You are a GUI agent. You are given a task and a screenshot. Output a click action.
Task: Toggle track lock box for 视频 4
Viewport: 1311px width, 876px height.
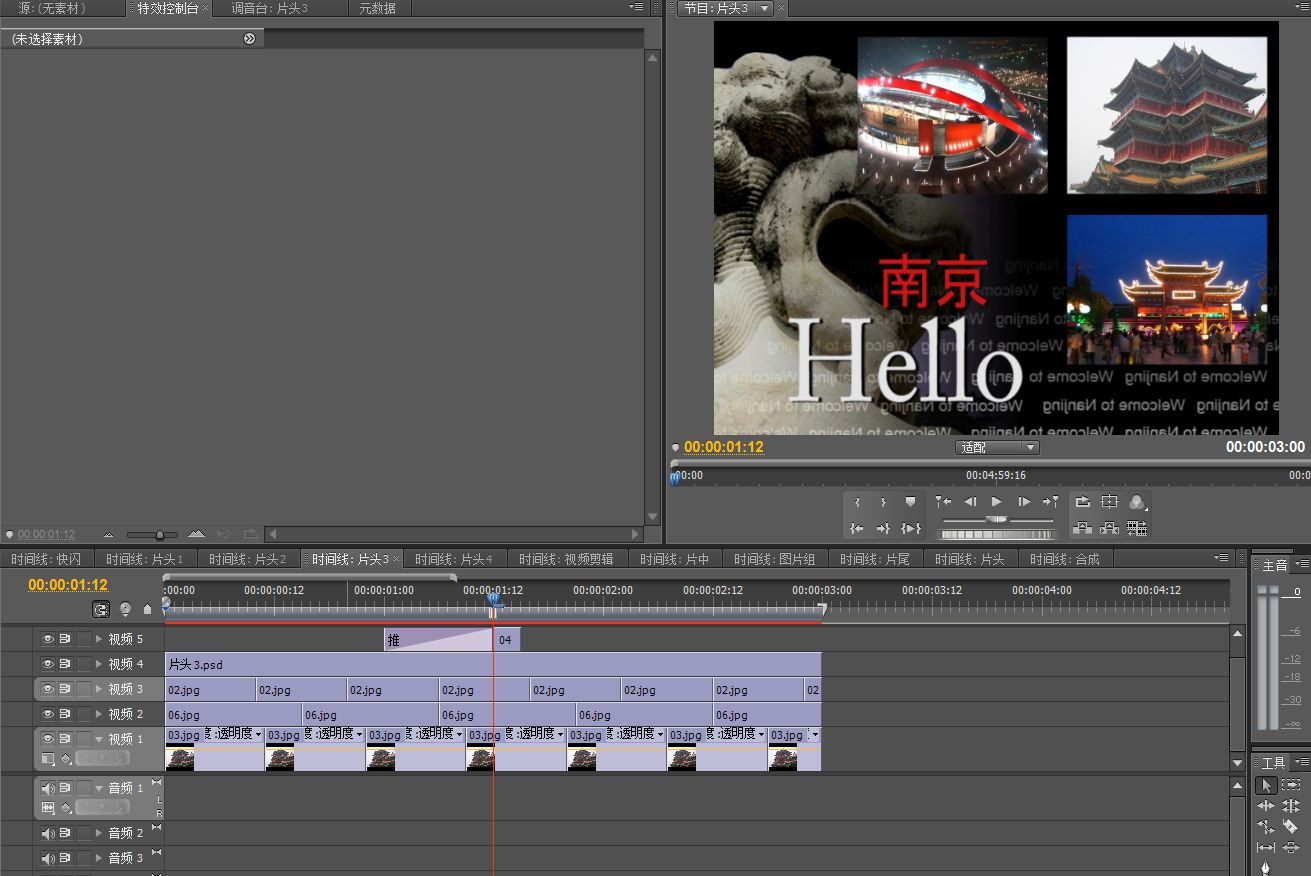pyautogui.click(x=83, y=664)
